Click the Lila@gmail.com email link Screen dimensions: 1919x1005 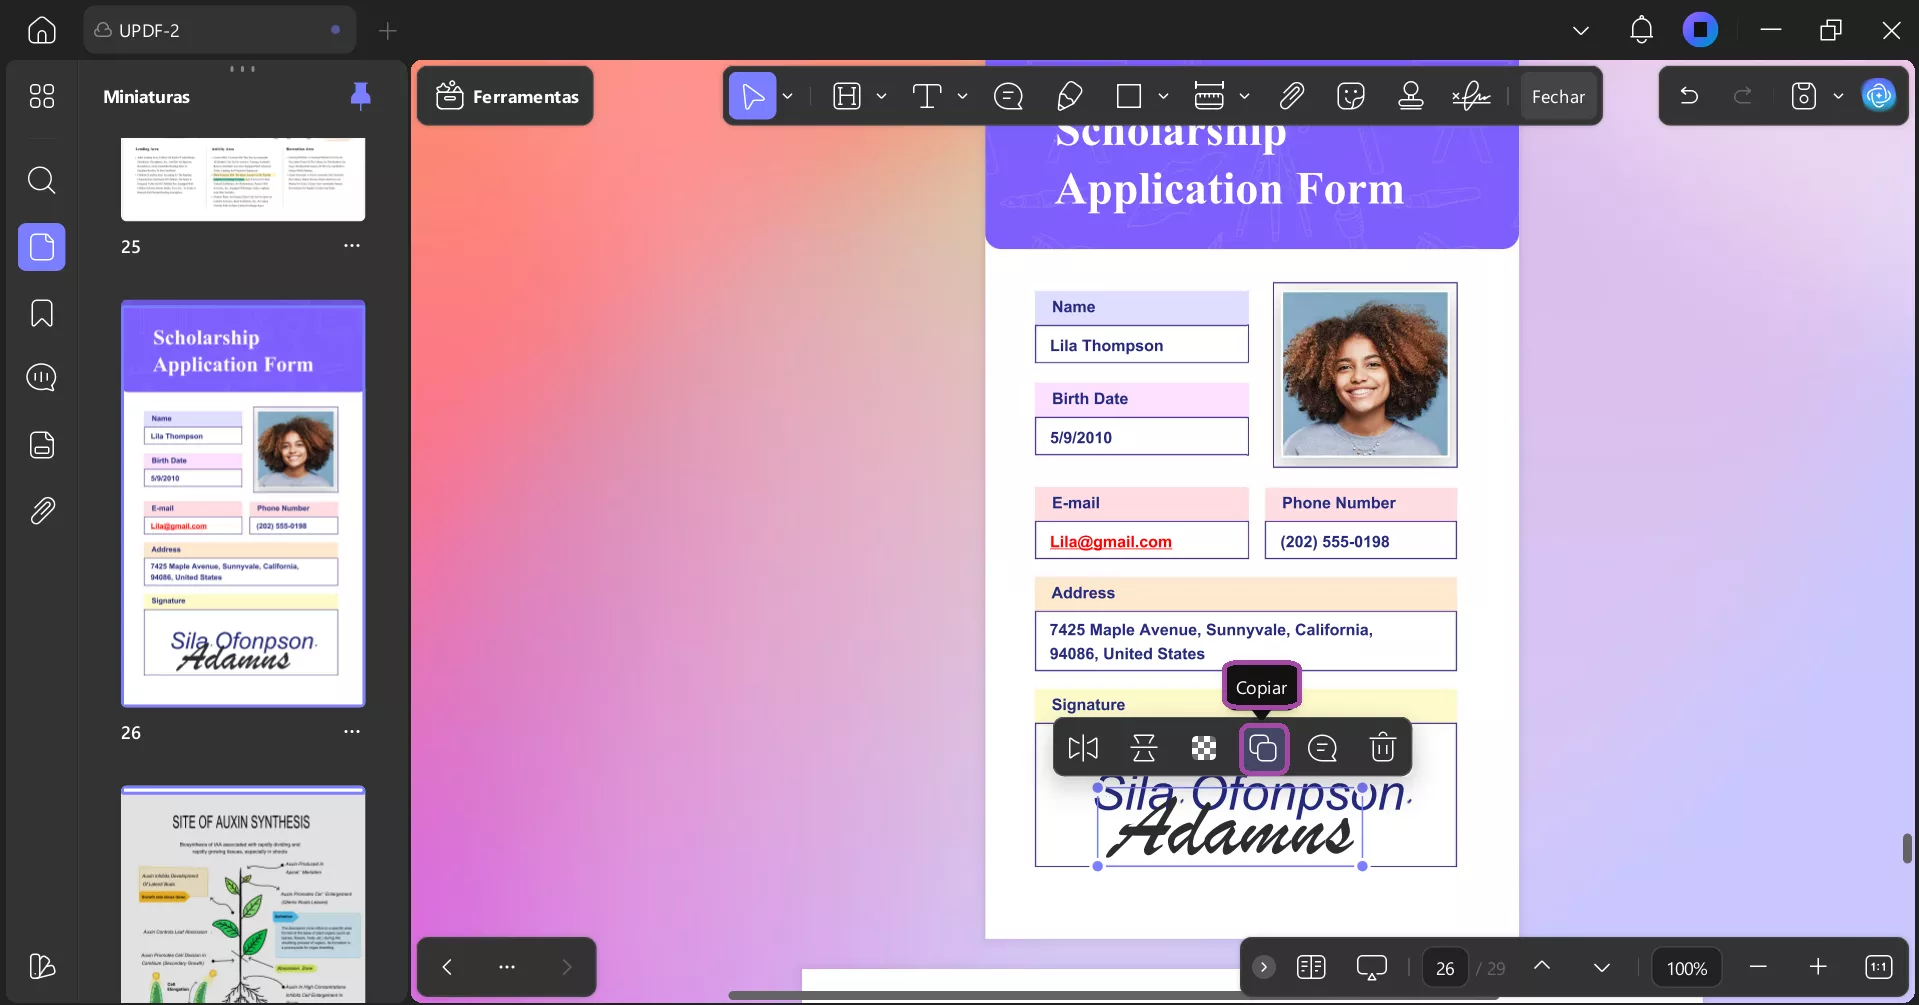(x=1110, y=541)
